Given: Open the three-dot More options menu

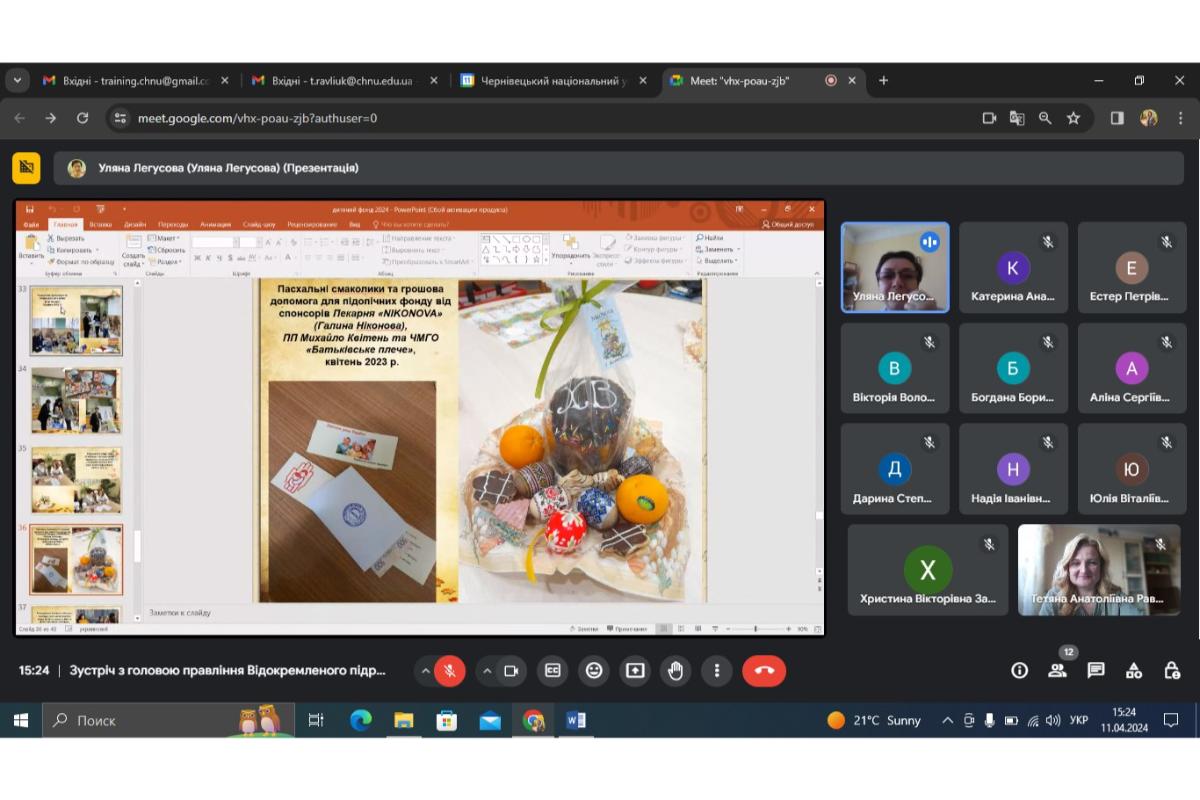Looking at the screenshot, I should [717, 670].
